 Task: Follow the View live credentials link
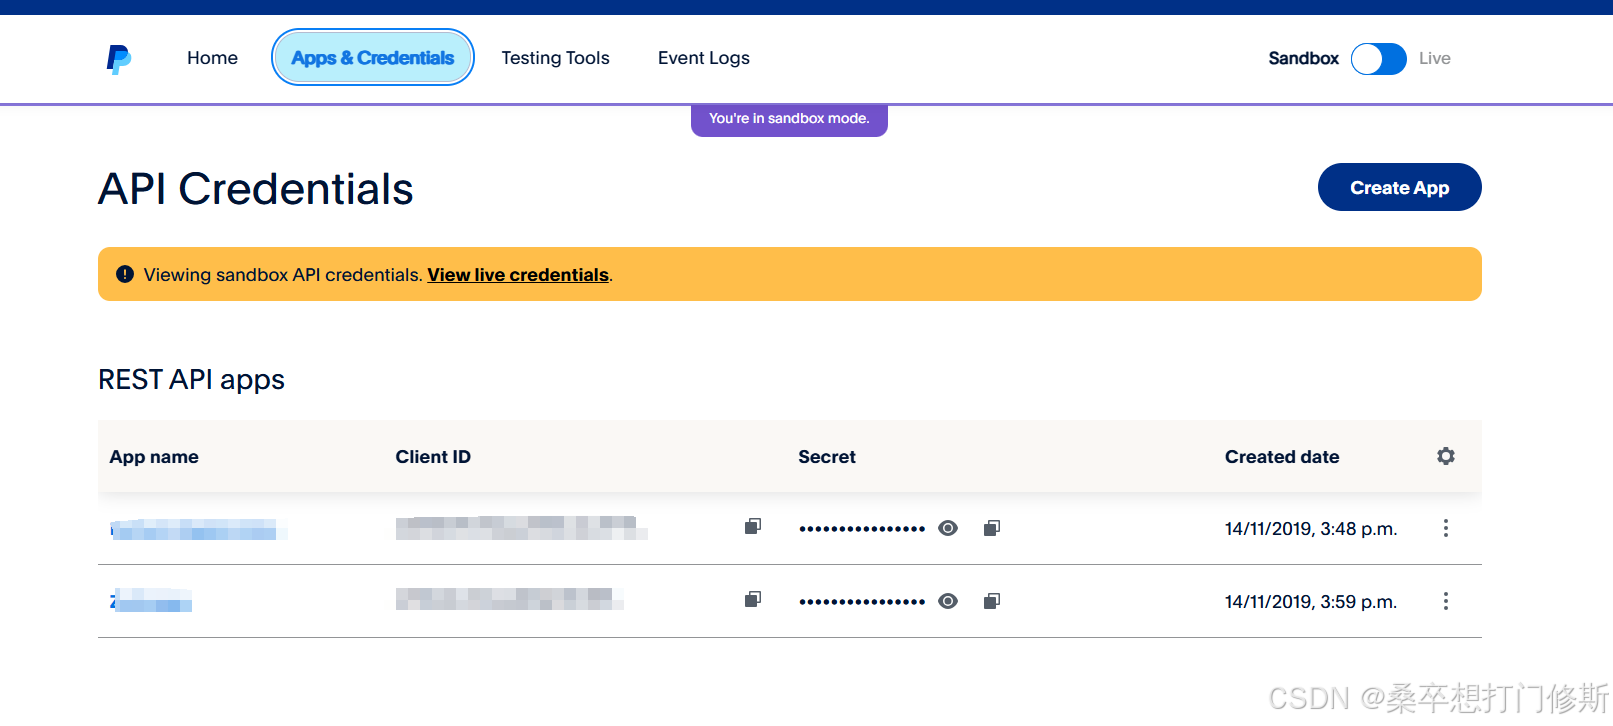point(518,275)
